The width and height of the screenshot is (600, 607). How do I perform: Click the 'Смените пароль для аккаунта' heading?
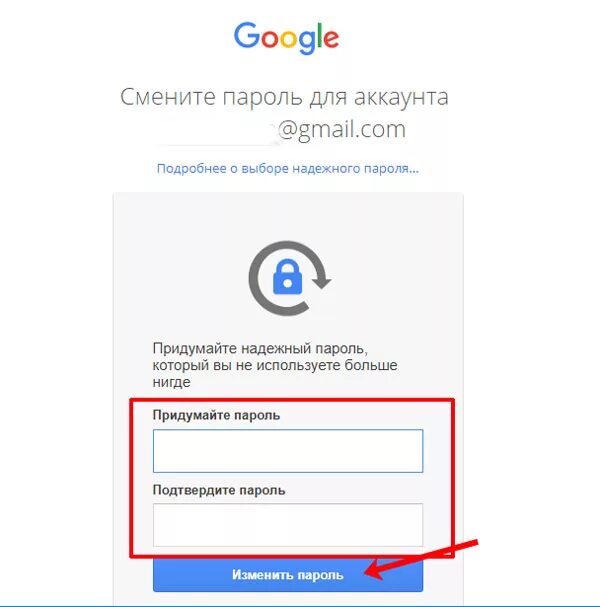285,97
